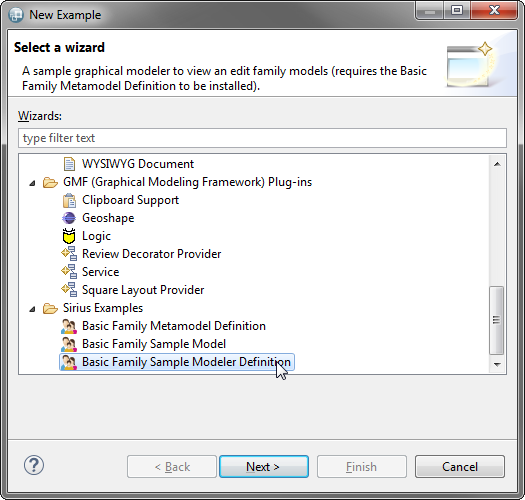Screen dimensions: 525x500
Task: Click the Review Decorator Provider icon
Action: pos(69,254)
